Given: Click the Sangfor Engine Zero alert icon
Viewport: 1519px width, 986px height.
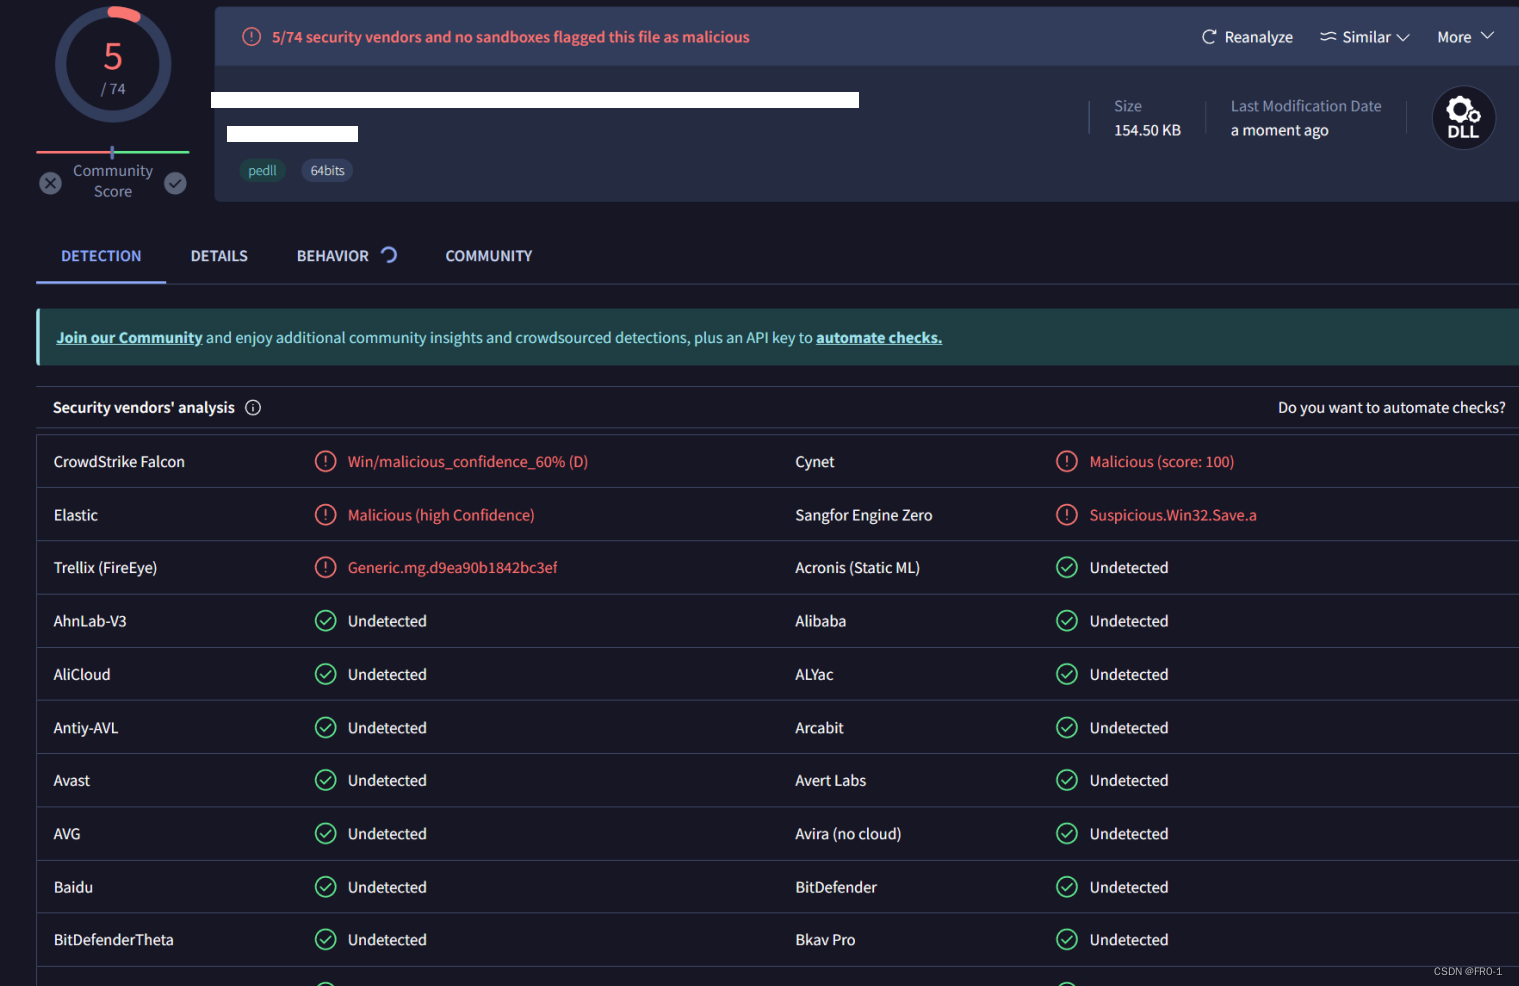Looking at the screenshot, I should [x=1067, y=515].
